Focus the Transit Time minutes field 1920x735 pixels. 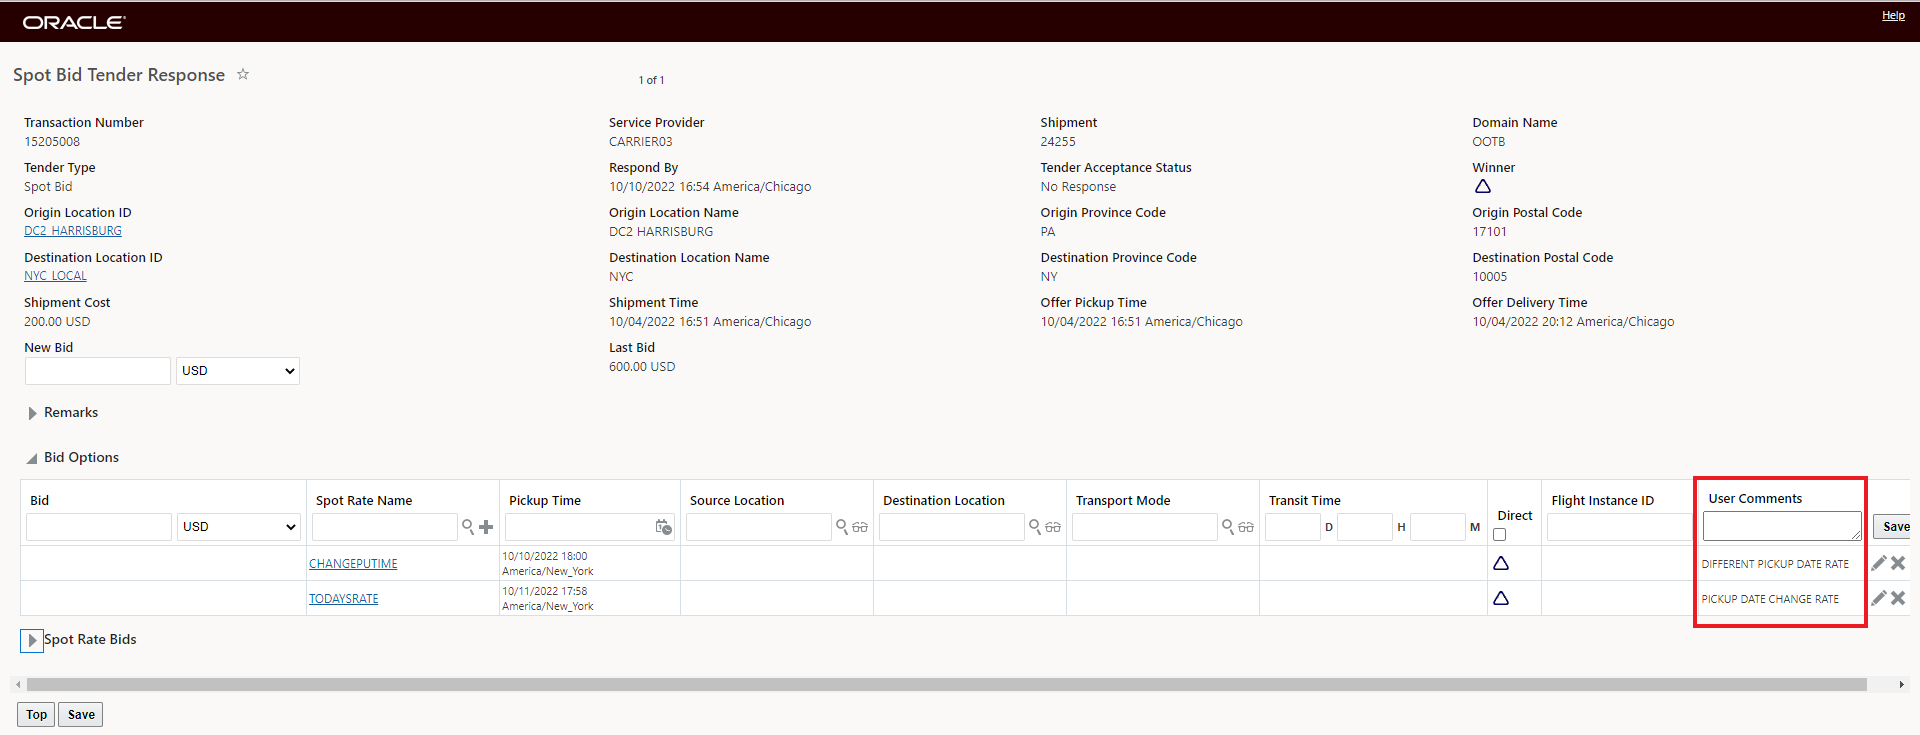(x=1438, y=527)
